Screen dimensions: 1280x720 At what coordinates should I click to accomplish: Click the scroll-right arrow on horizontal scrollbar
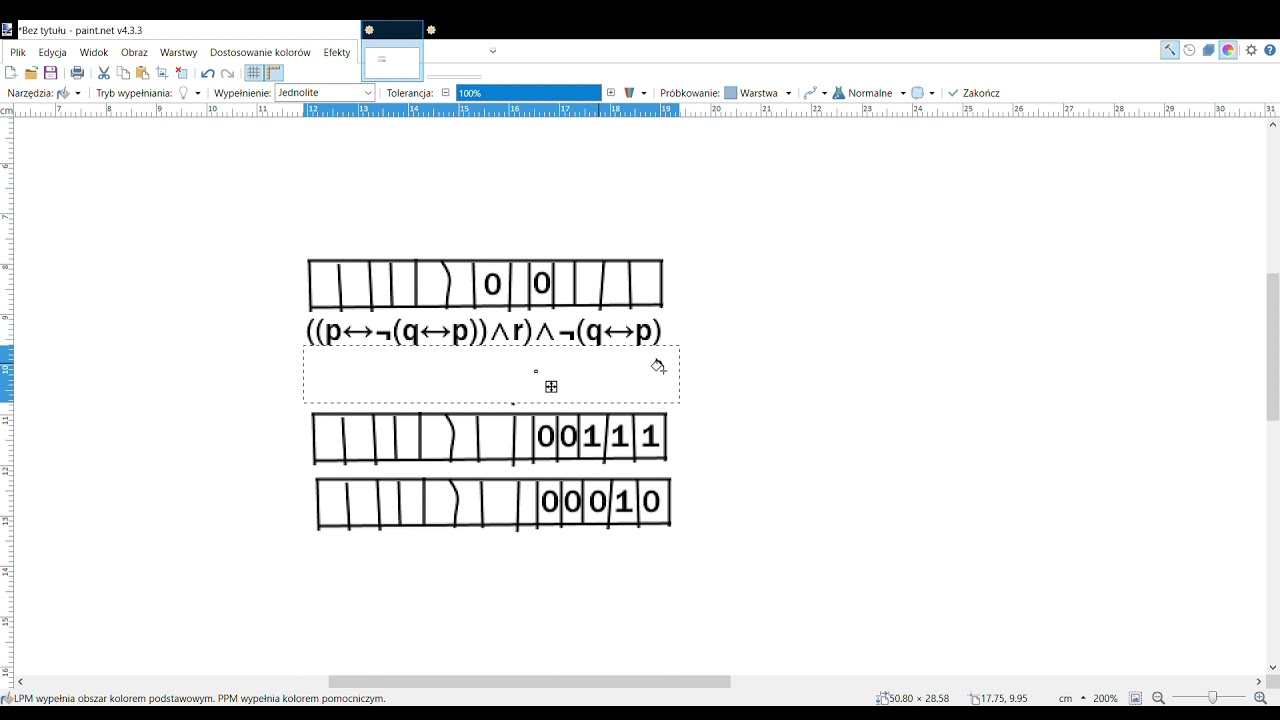1259,681
